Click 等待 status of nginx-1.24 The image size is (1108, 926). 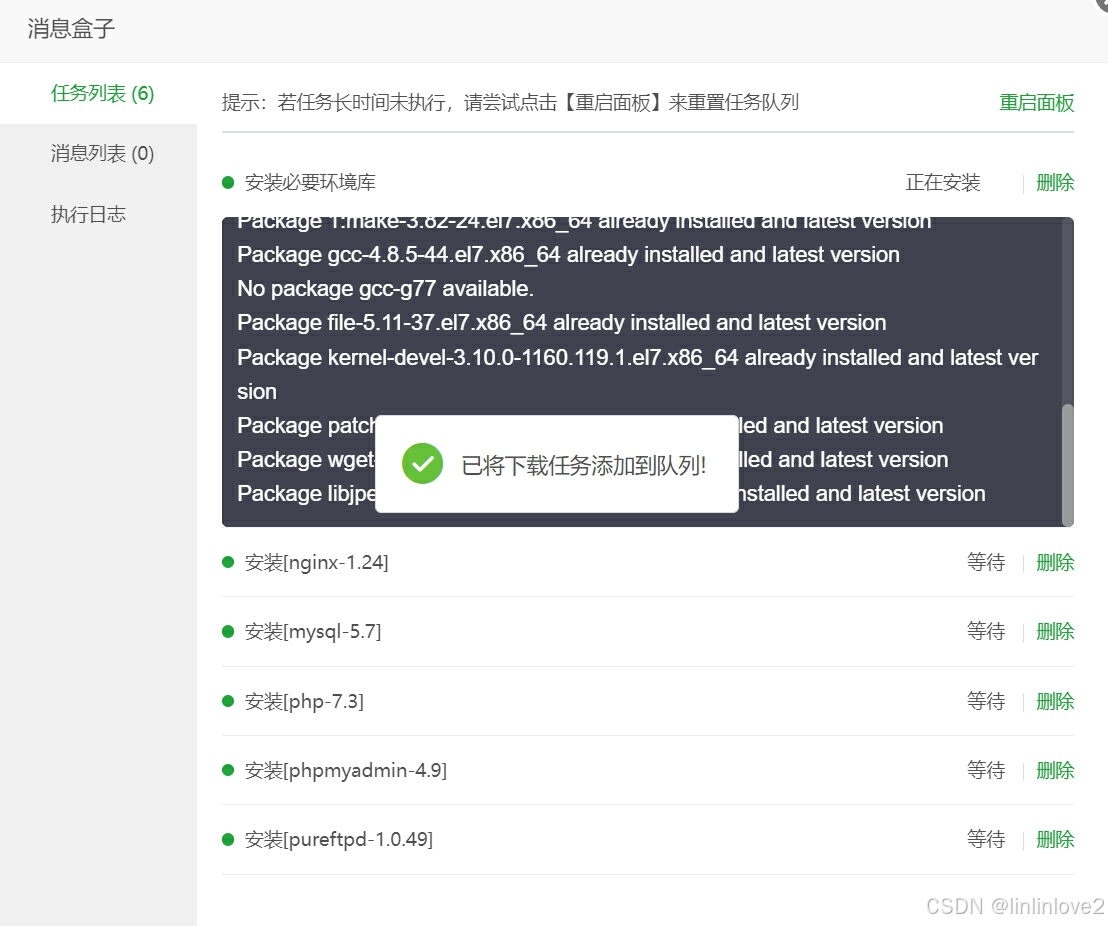pos(986,563)
